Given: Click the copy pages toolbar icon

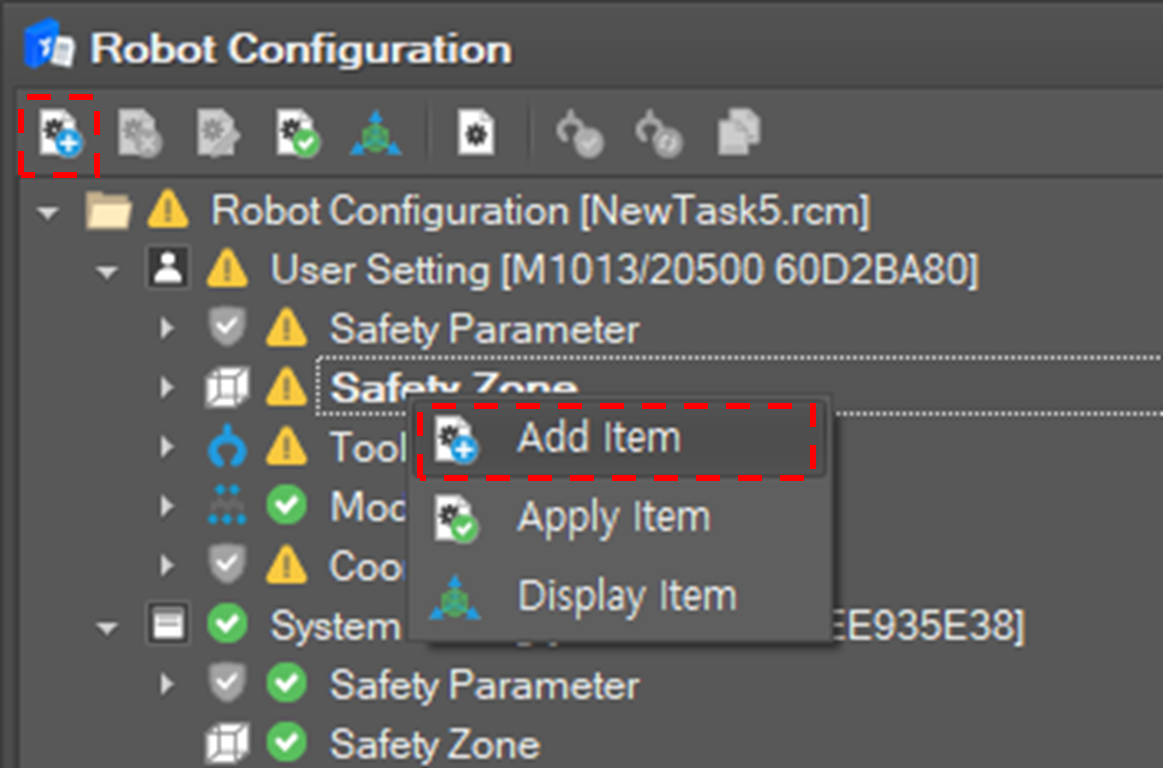Looking at the screenshot, I should pyautogui.click(x=739, y=134).
